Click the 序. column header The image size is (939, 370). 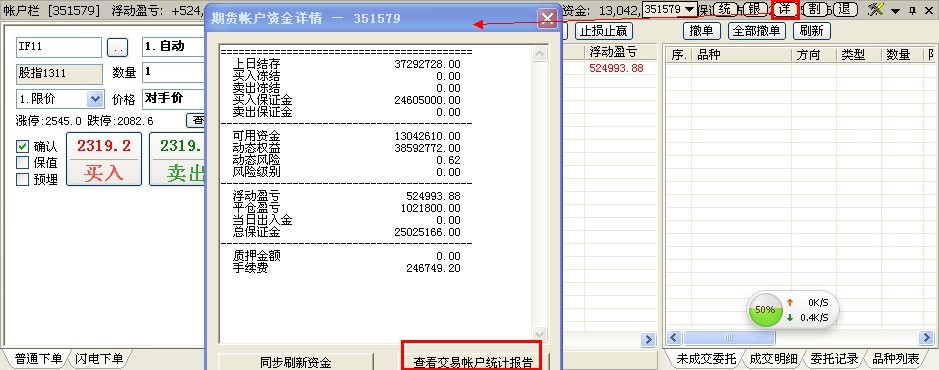tap(678, 54)
